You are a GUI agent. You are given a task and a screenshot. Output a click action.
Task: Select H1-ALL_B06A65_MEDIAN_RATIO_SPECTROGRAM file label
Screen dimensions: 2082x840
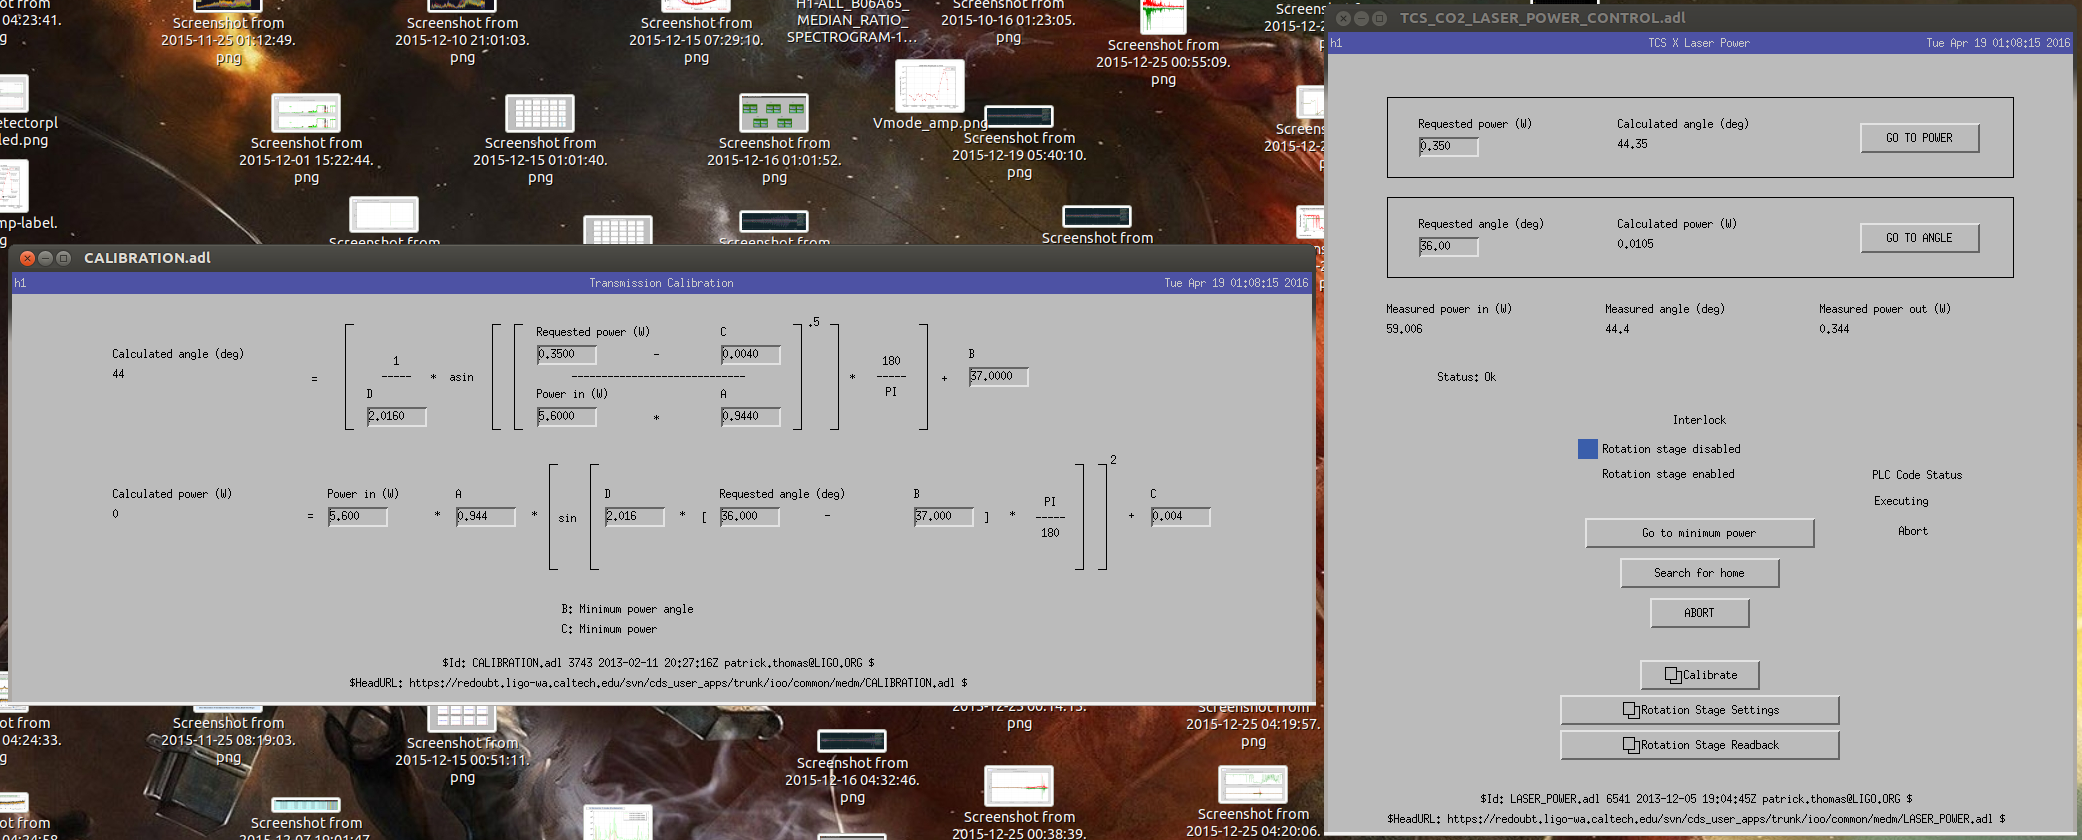point(851,21)
